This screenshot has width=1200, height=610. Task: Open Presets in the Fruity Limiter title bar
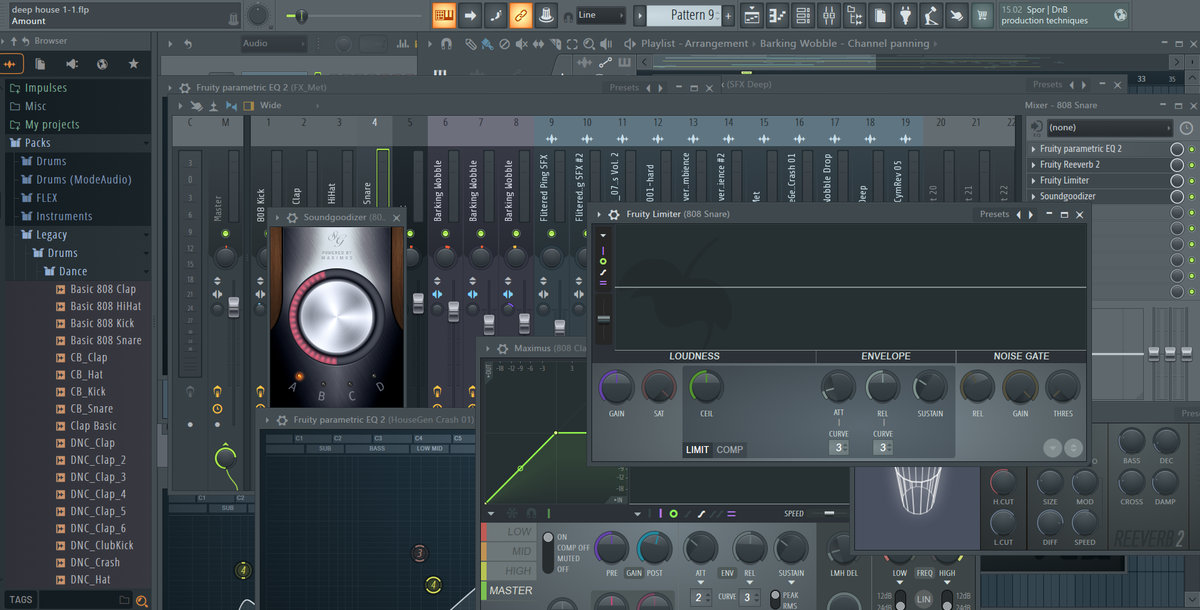pyautogui.click(x=994, y=214)
